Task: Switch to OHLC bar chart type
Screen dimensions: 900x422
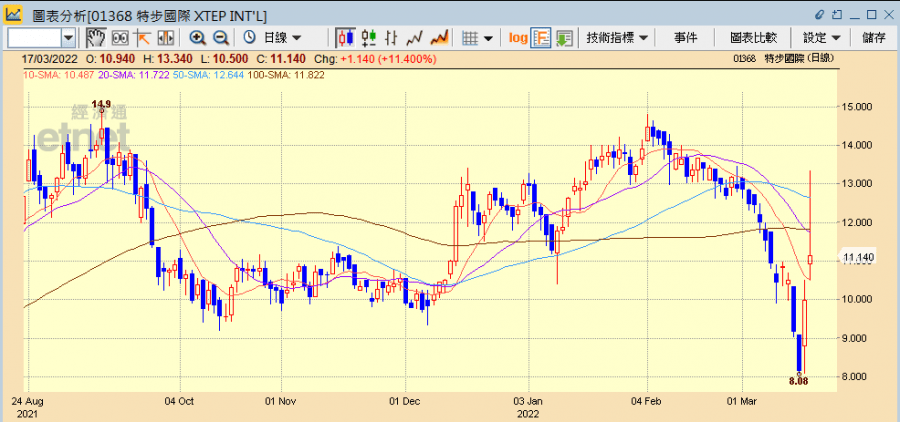Action: pos(391,38)
